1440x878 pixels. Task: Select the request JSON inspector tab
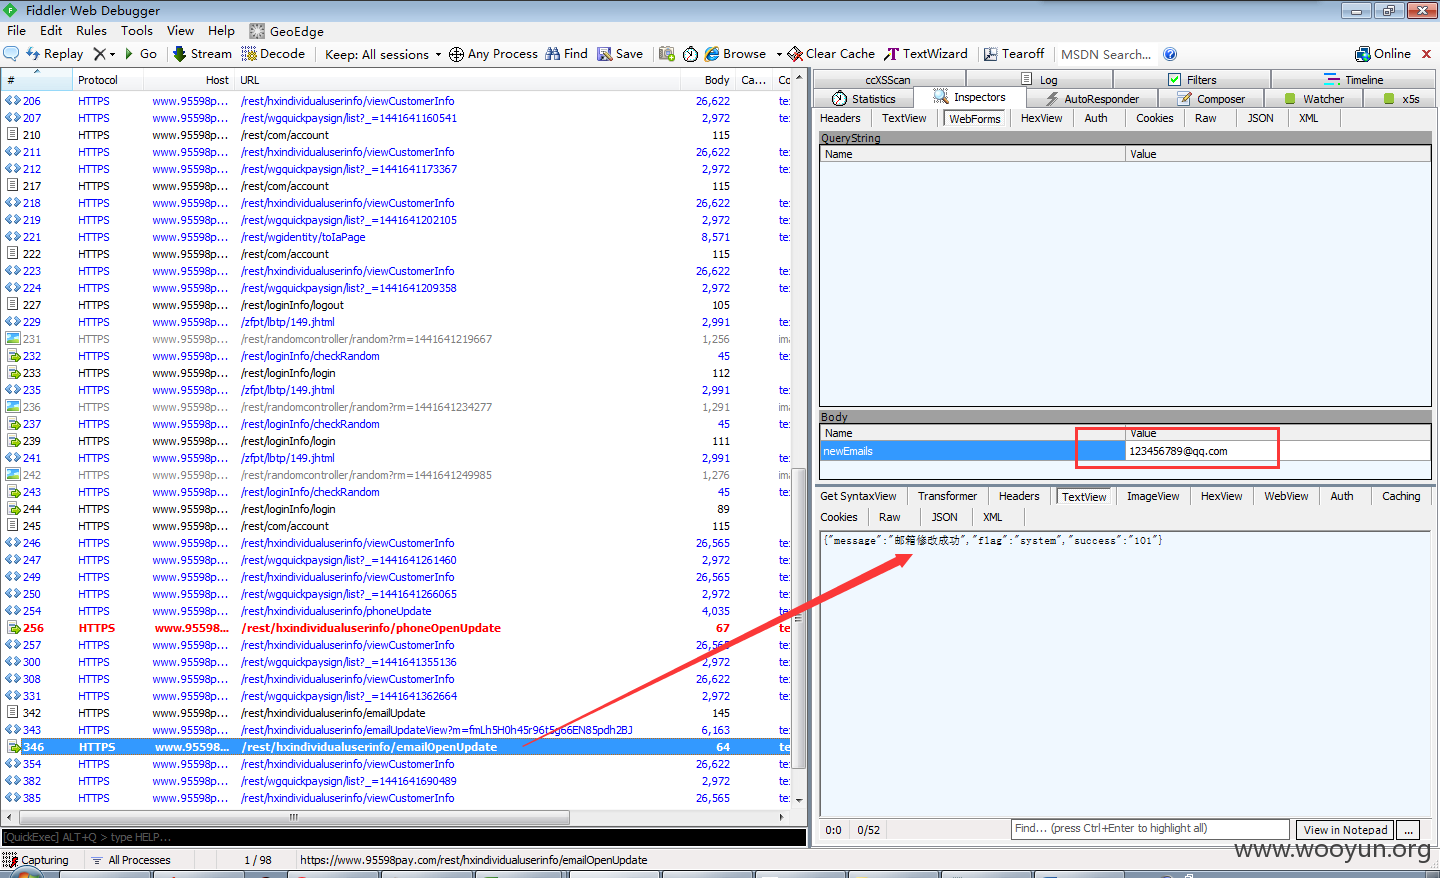click(x=1260, y=118)
